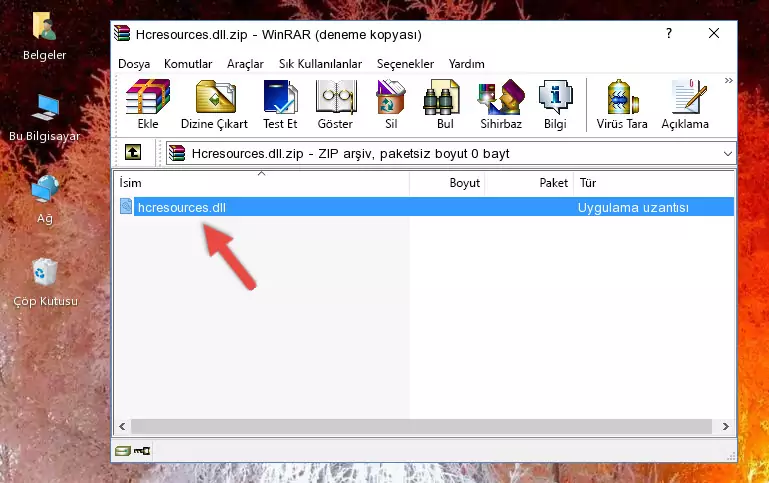Viewport: 769px width, 483px height.
Task: Open the Komutlar menu
Action: [x=188, y=64]
